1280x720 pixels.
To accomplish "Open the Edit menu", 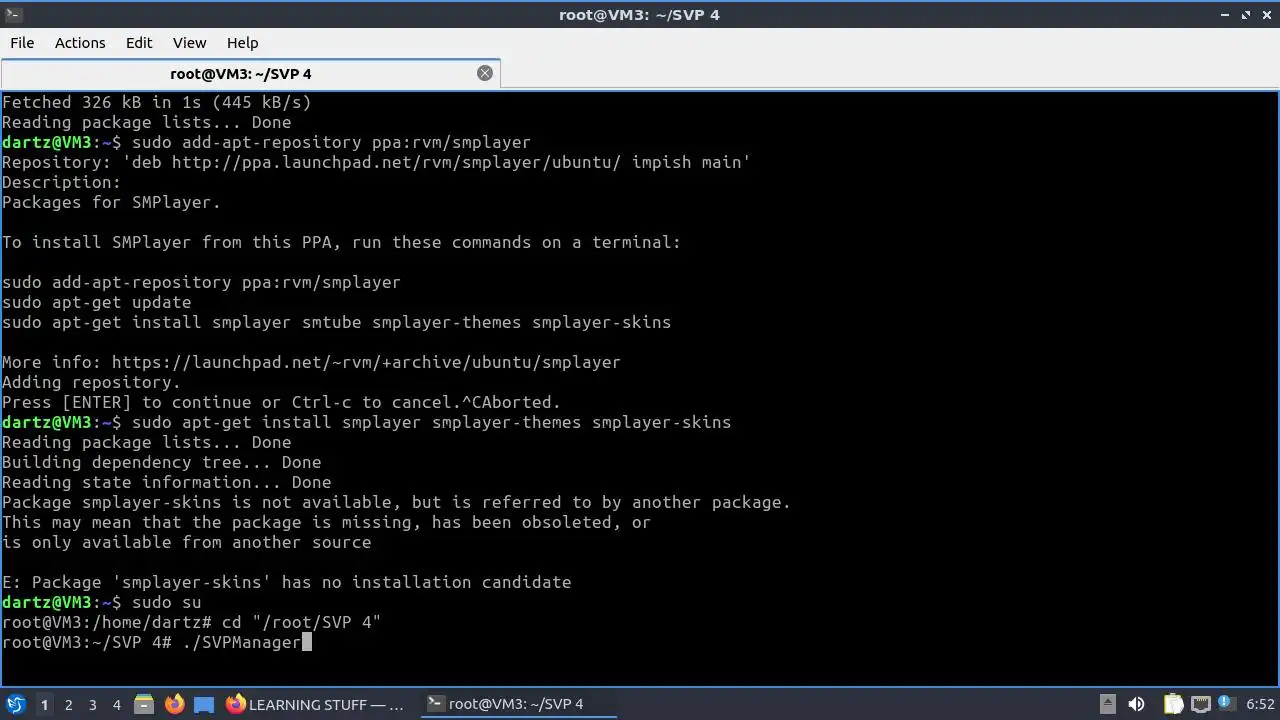I will [139, 43].
